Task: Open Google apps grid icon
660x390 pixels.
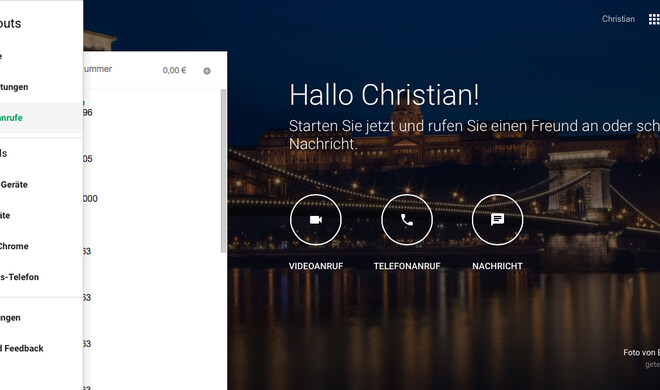Action: 654,19
